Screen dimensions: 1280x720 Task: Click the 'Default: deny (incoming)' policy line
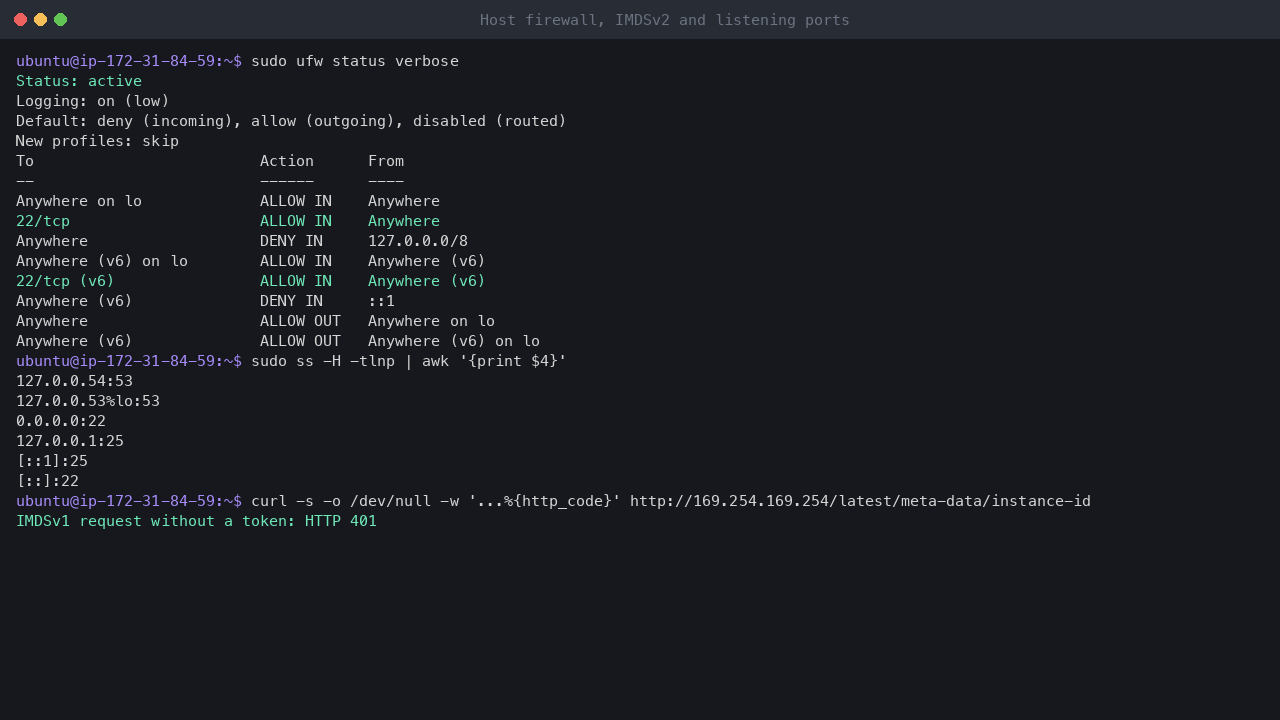coord(291,121)
